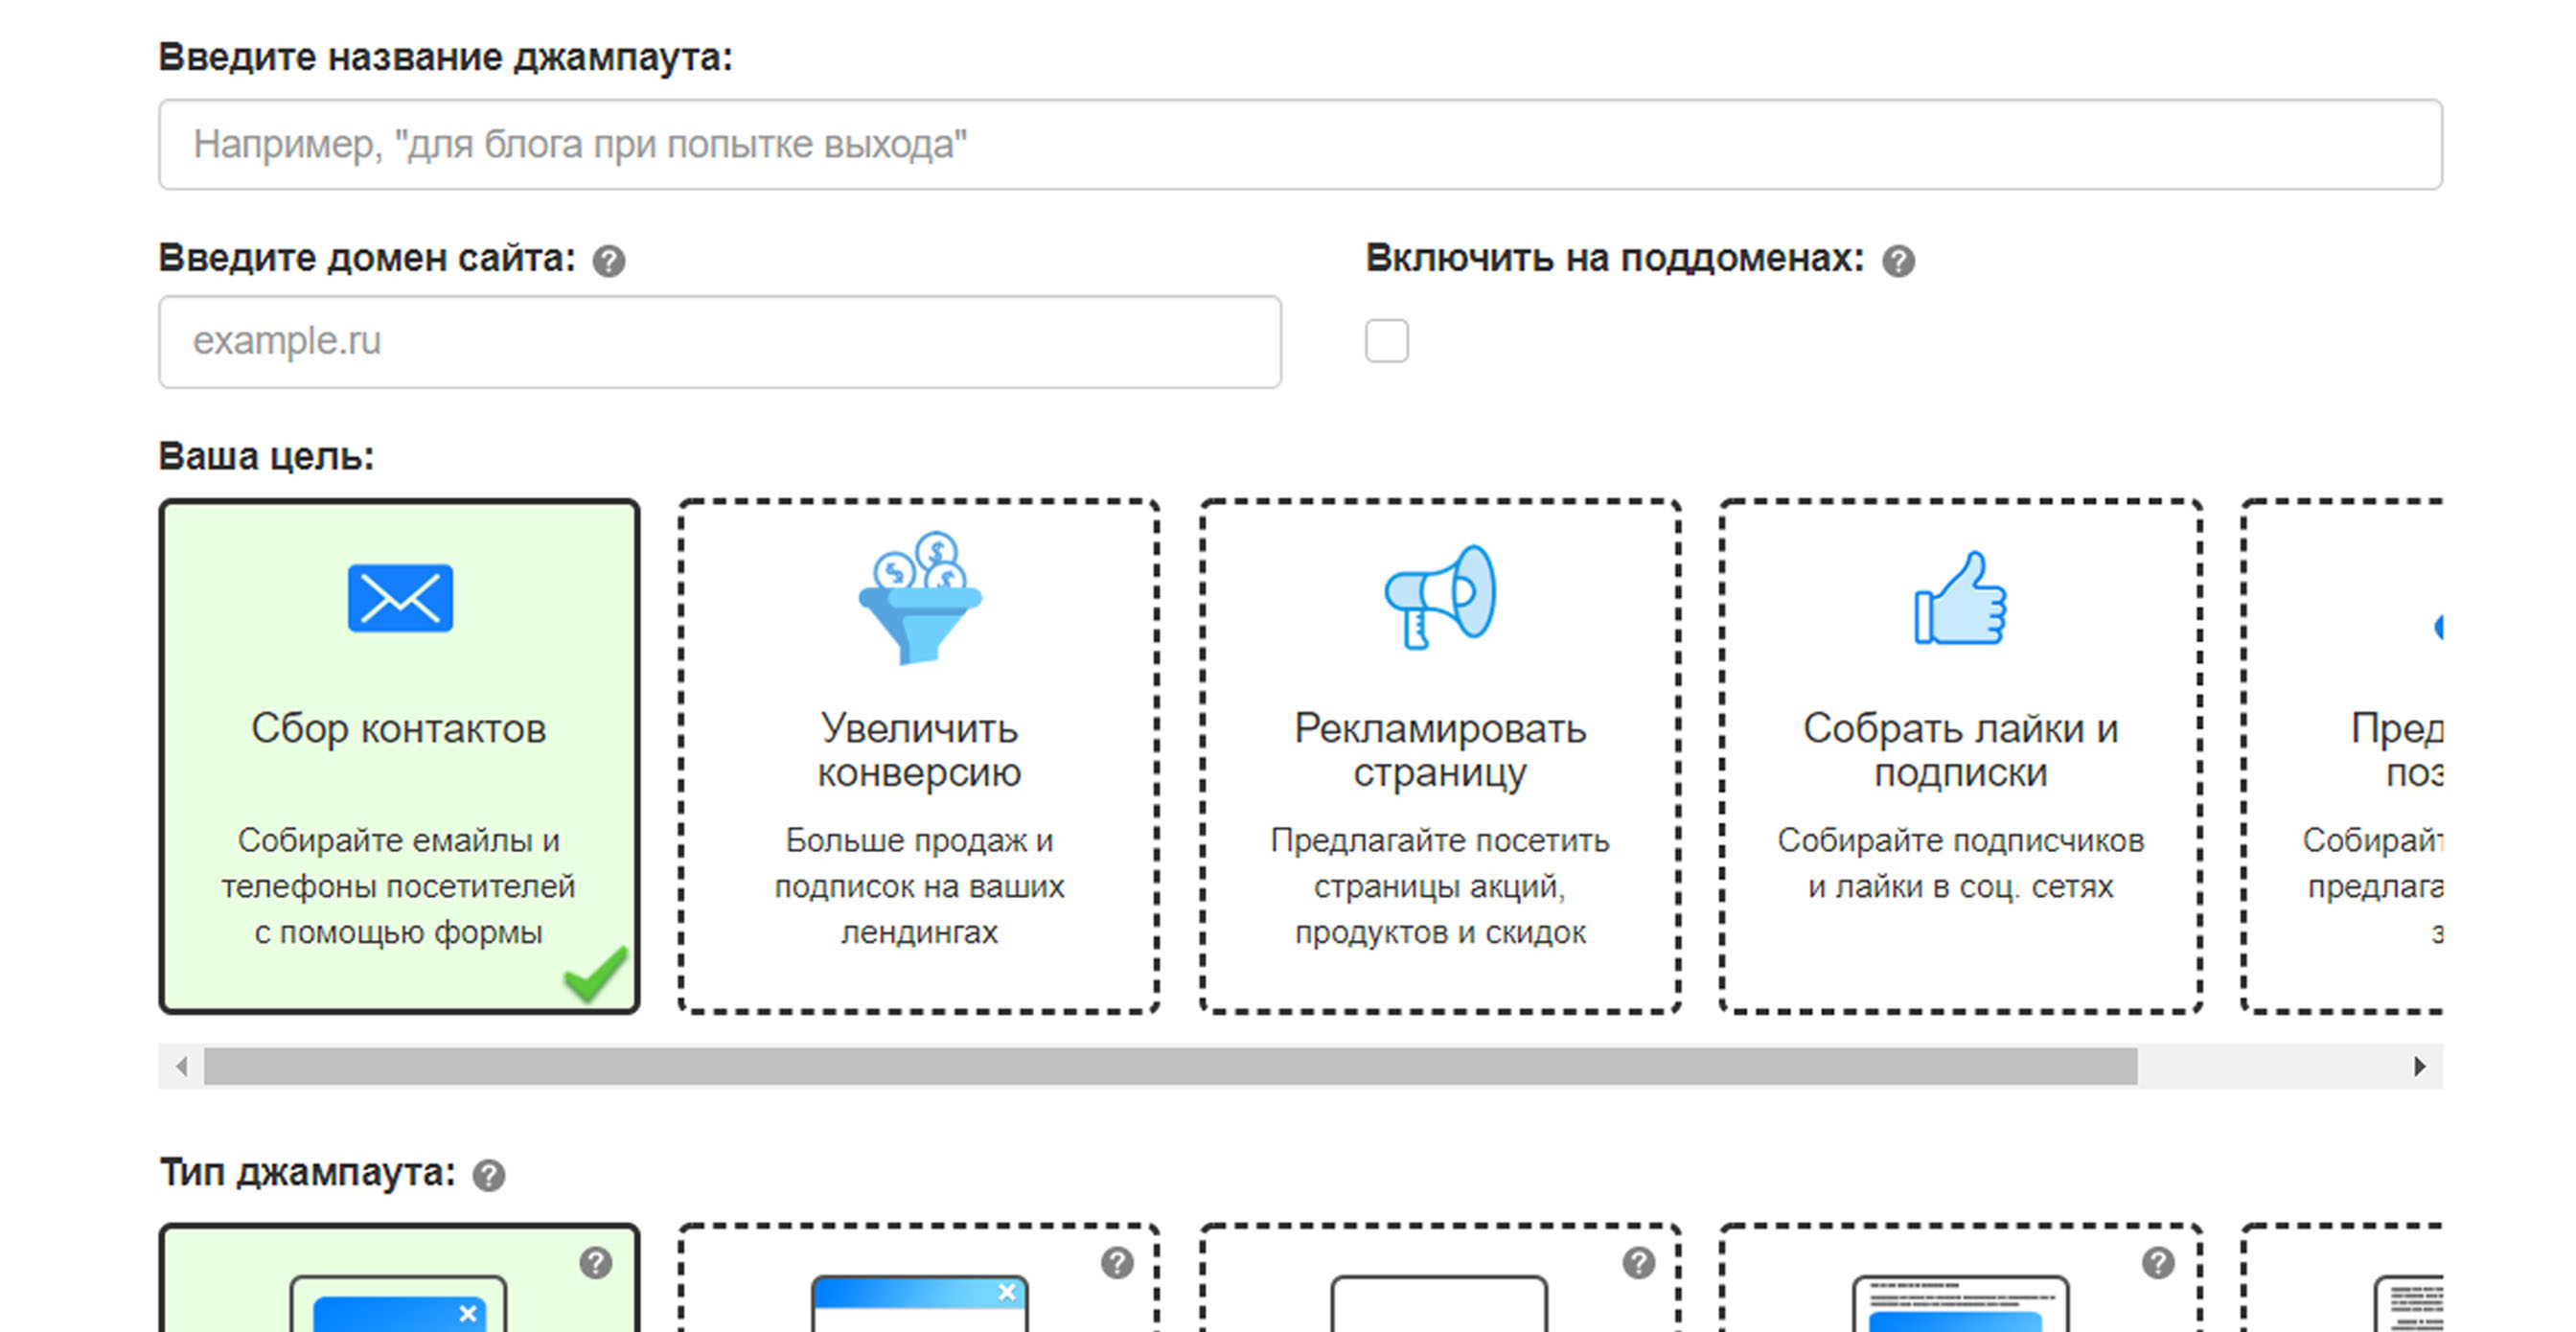
Task: Click help icon on second jumpout type card
Action: 1117,1263
